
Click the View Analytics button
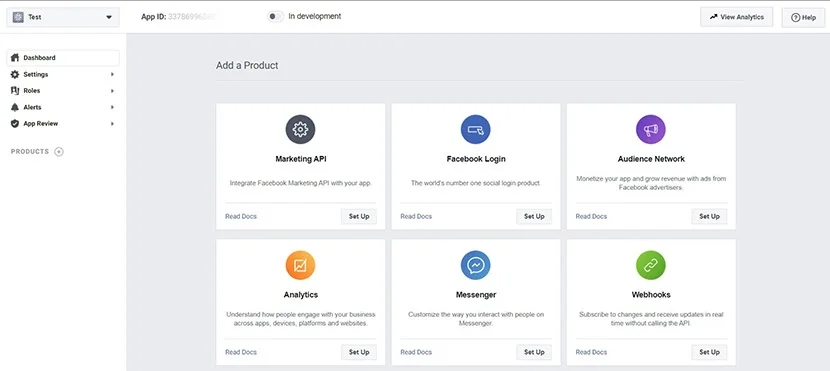(736, 17)
